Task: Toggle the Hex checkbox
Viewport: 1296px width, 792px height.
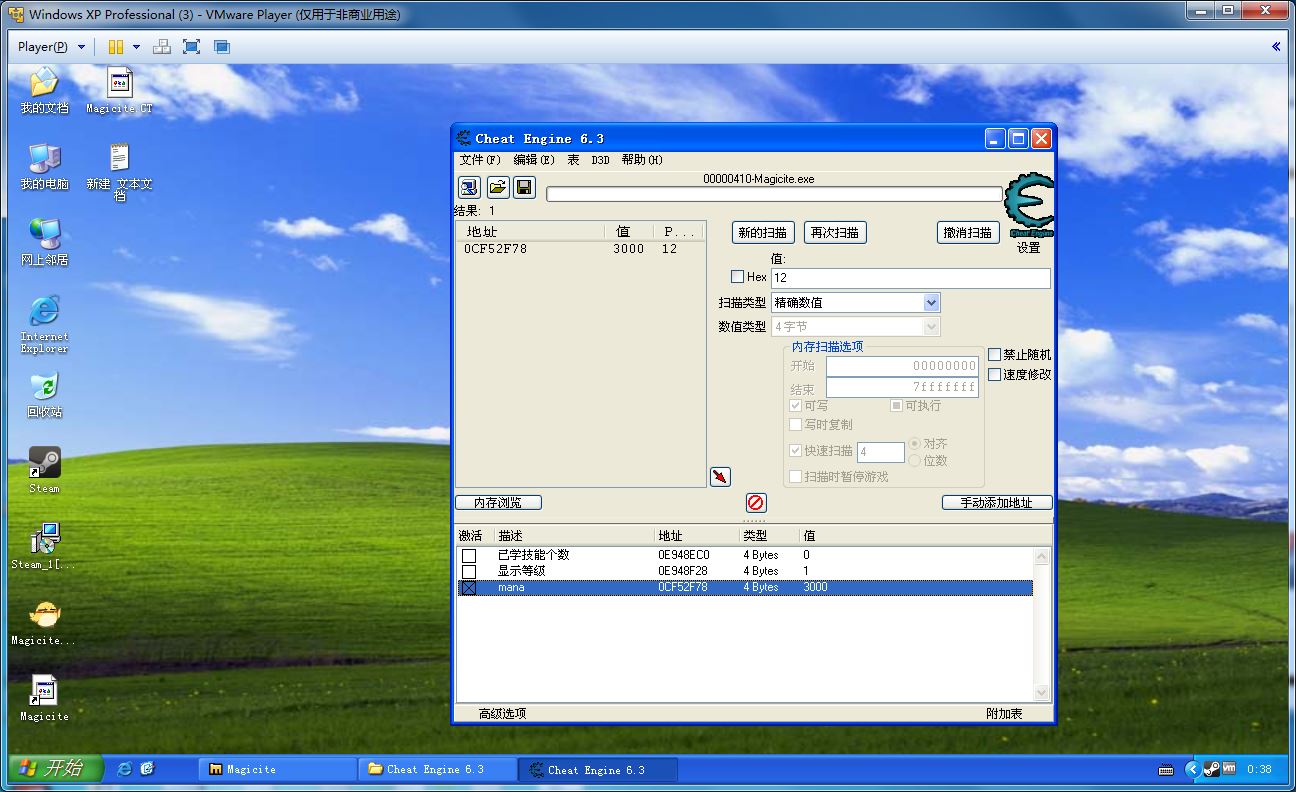Action: (x=738, y=277)
